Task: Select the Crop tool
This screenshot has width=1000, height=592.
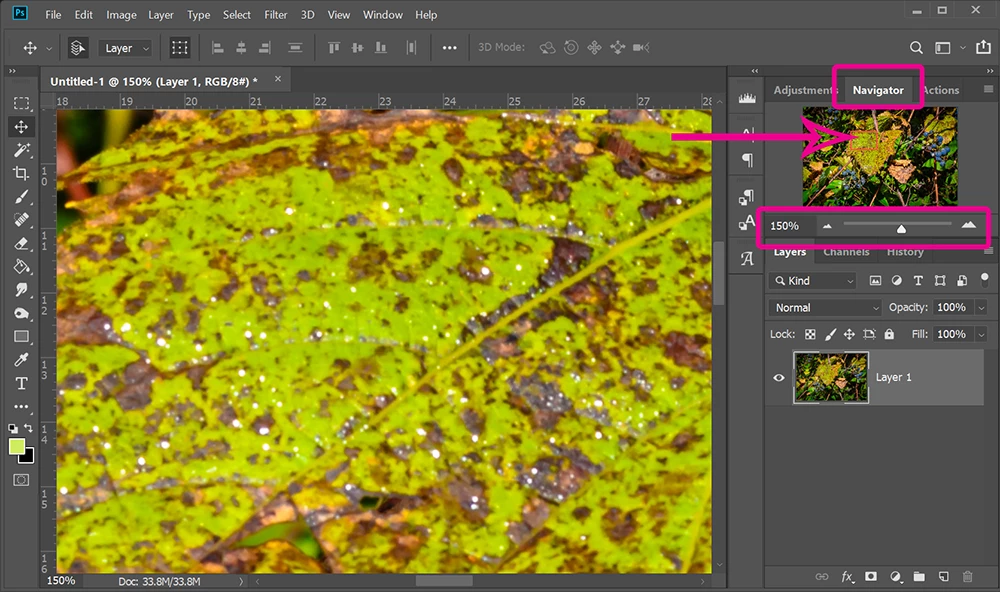Action: click(21, 174)
